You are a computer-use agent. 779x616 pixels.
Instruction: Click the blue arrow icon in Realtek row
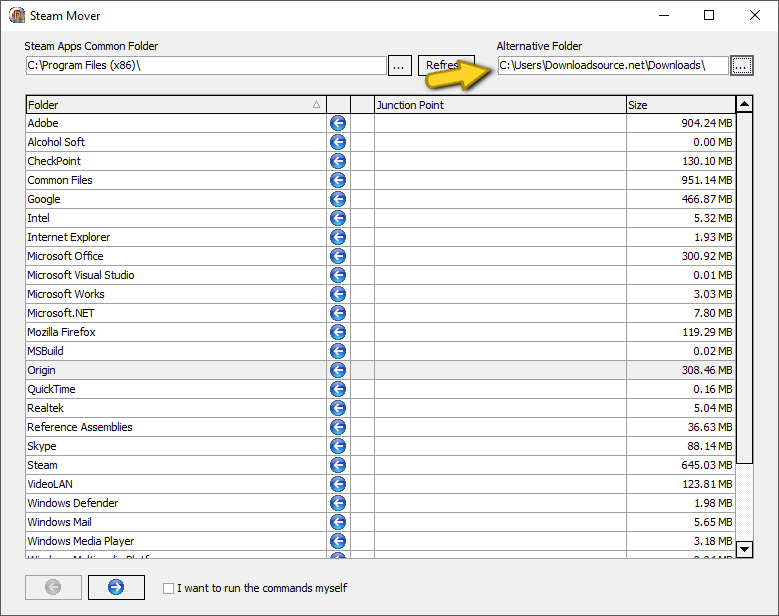[338, 408]
